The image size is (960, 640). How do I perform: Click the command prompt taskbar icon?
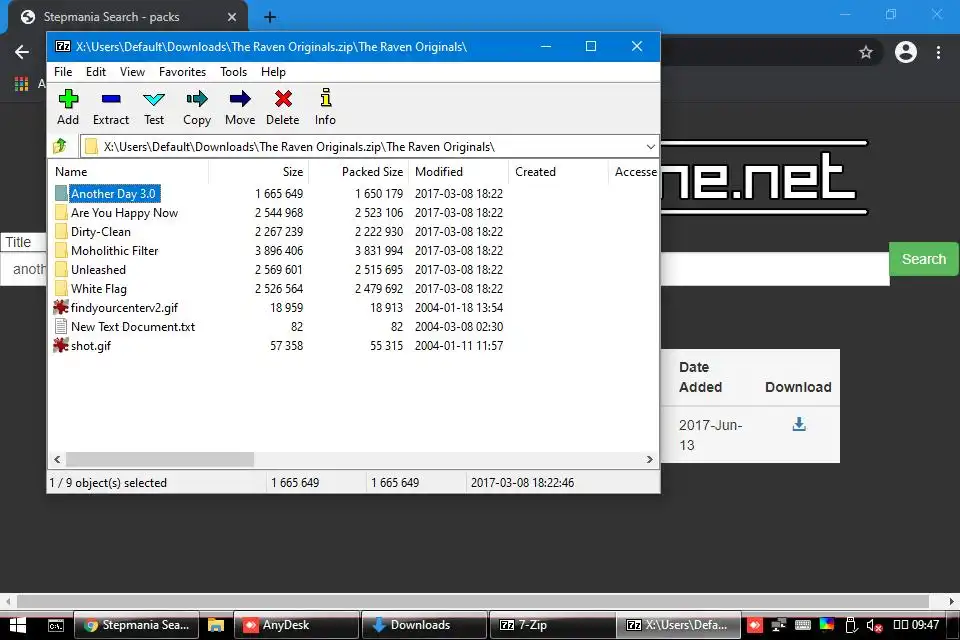click(56, 625)
